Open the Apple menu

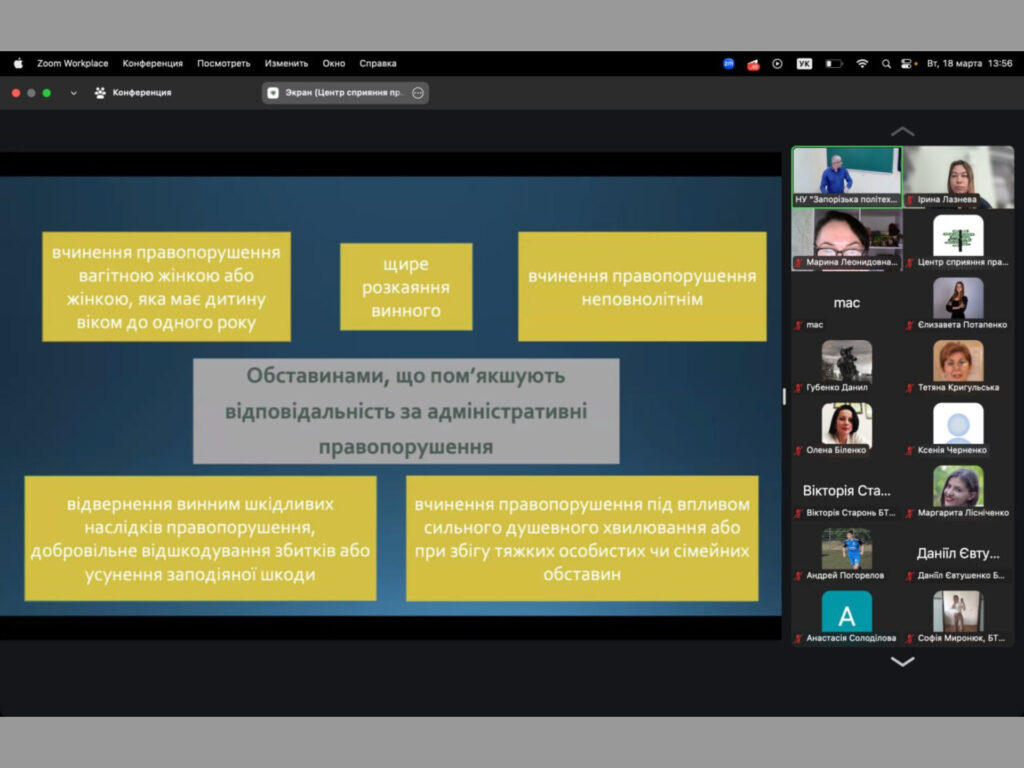tap(18, 63)
